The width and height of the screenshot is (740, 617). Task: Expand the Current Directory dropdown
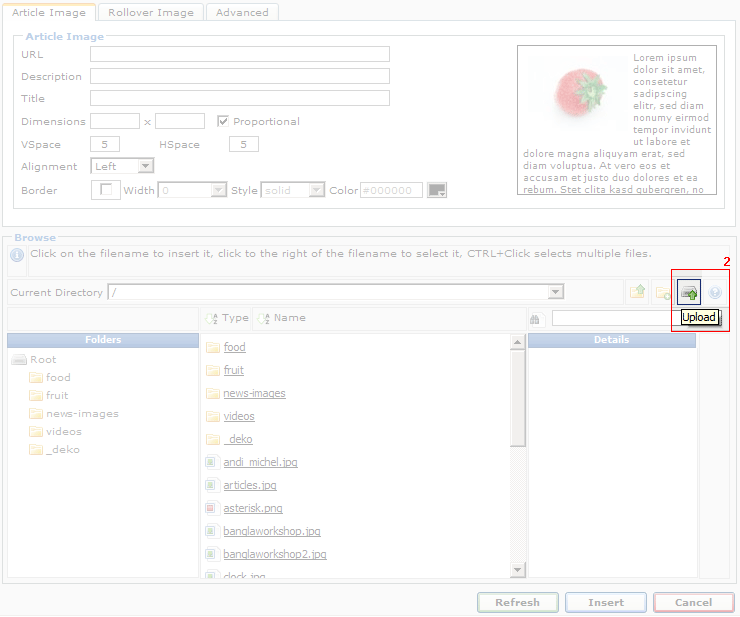pos(556,292)
